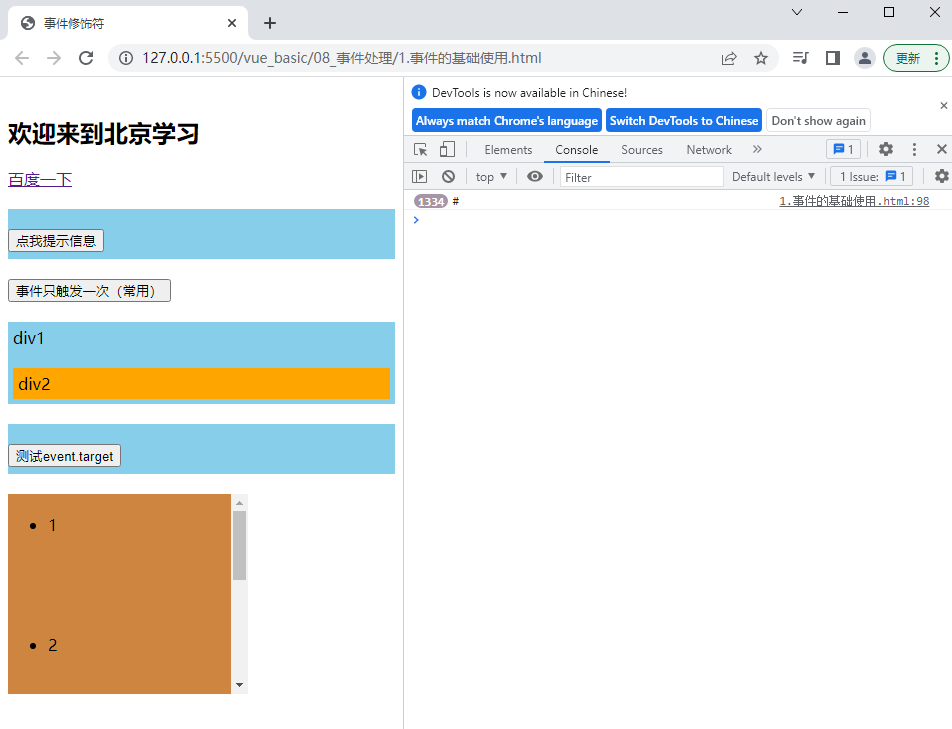This screenshot has width=952, height=729.
Task: Open the top frame context dropdown
Action: [490, 176]
